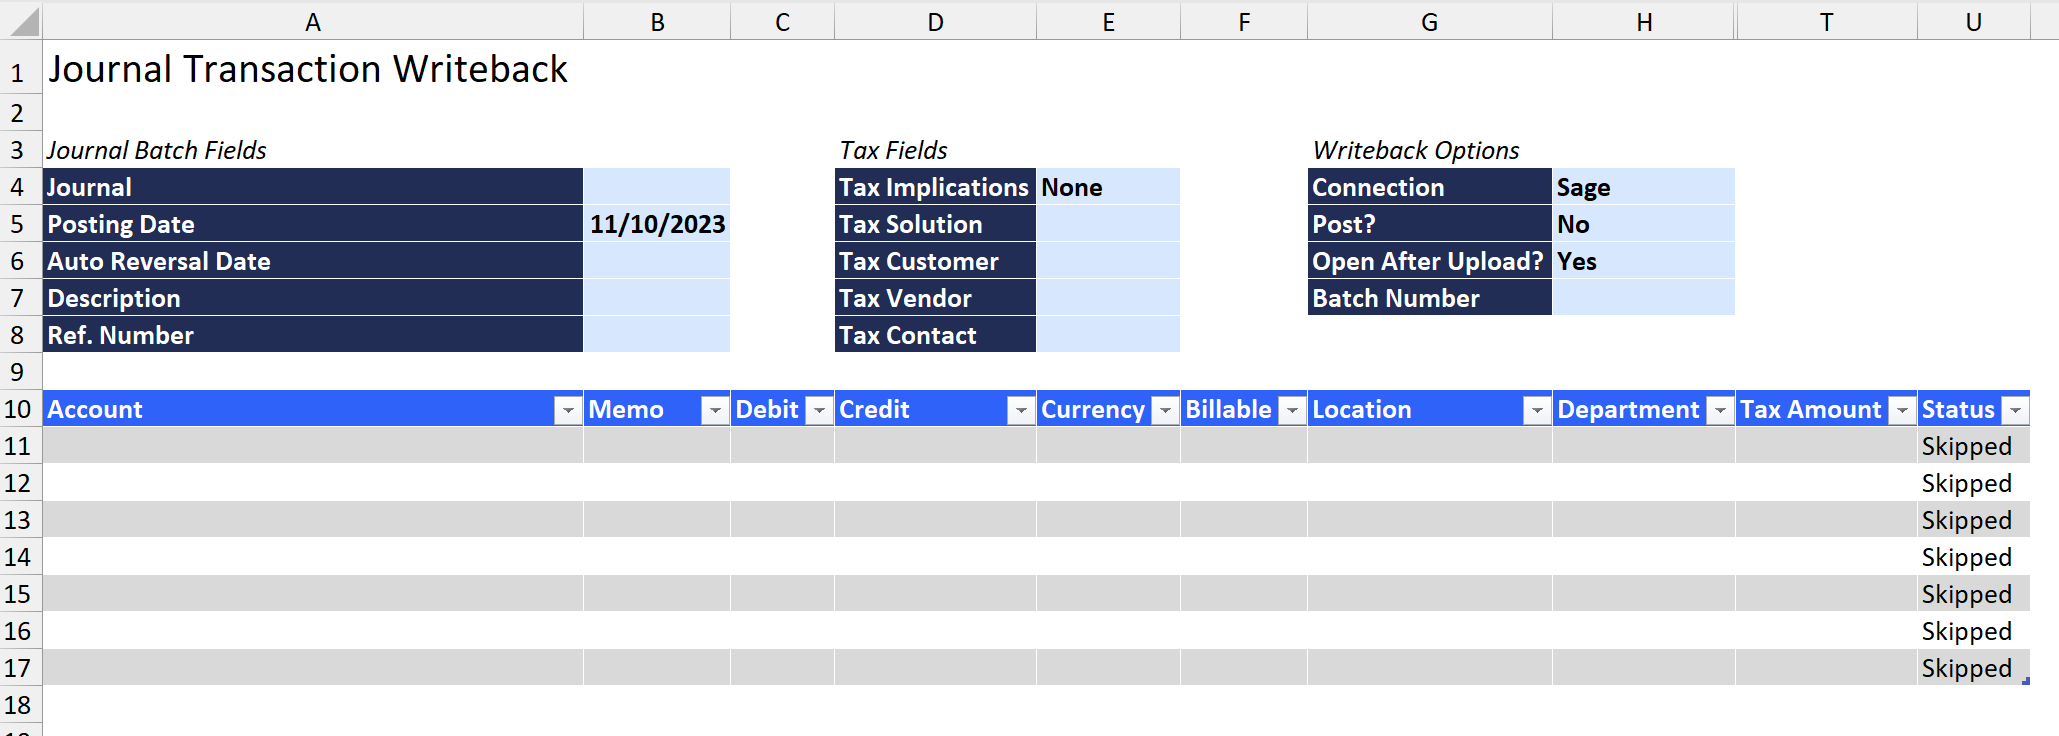Open the Credit column filter dropdown

point(1021,410)
